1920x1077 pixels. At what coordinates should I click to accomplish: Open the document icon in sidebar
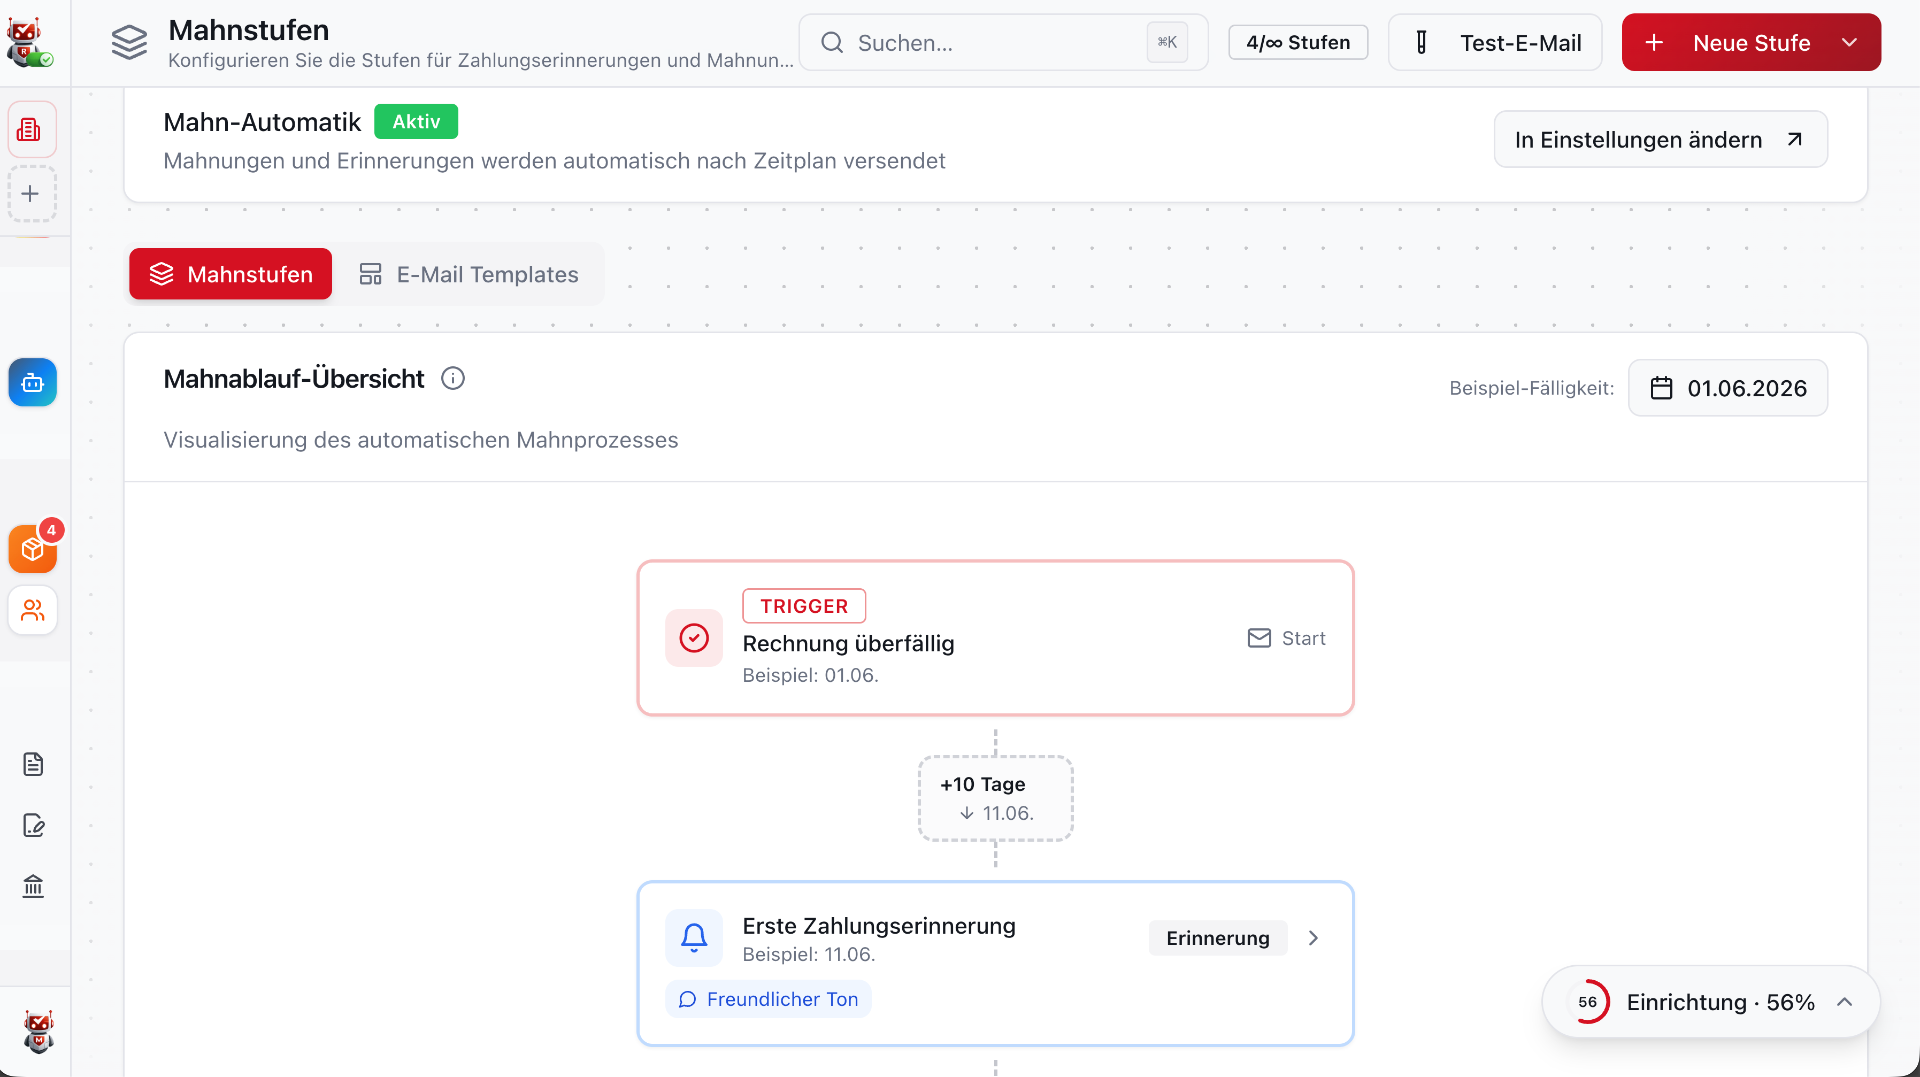pyautogui.click(x=33, y=765)
